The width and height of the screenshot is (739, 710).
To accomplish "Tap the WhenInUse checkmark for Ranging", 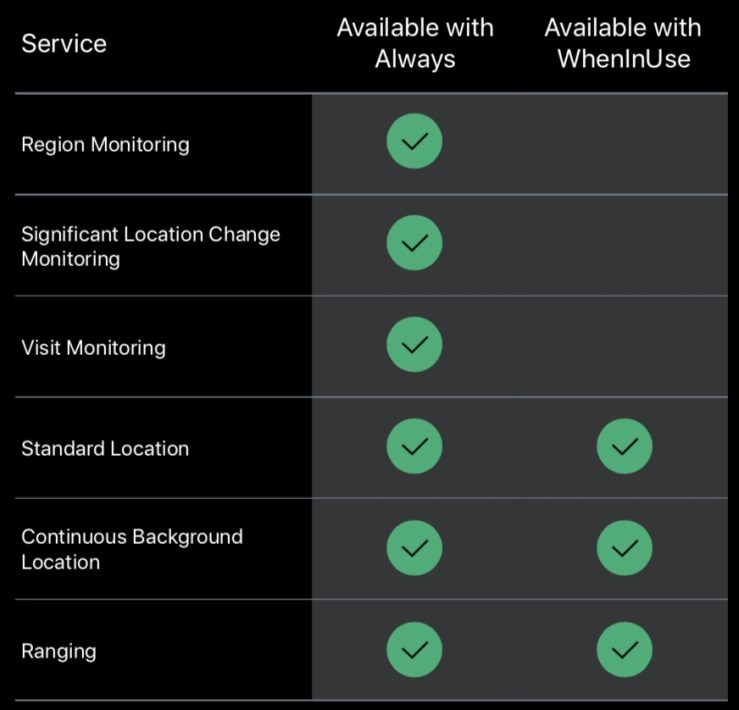I will [x=624, y=650].
